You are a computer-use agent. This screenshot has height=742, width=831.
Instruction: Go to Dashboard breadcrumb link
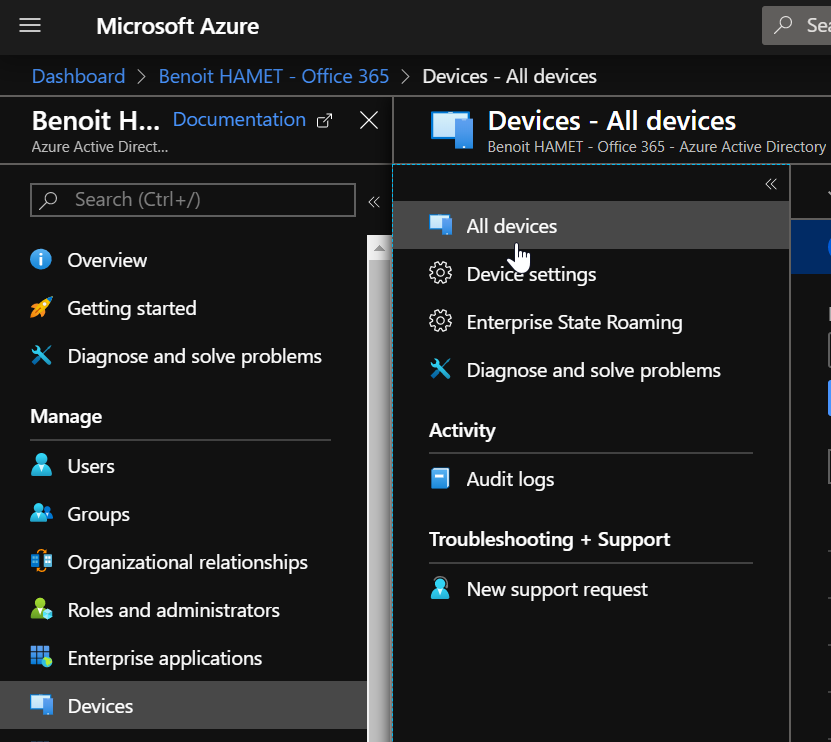coord(78,76)
